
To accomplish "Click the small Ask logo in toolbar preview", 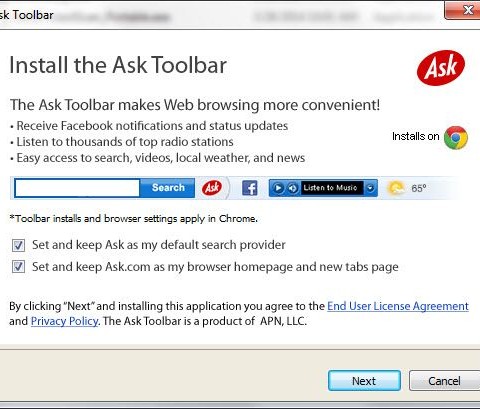I will tap(212, 188).
